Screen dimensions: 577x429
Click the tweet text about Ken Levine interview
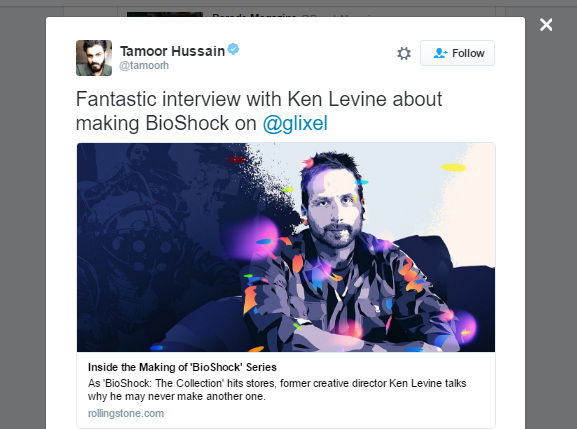coord(259,111)
